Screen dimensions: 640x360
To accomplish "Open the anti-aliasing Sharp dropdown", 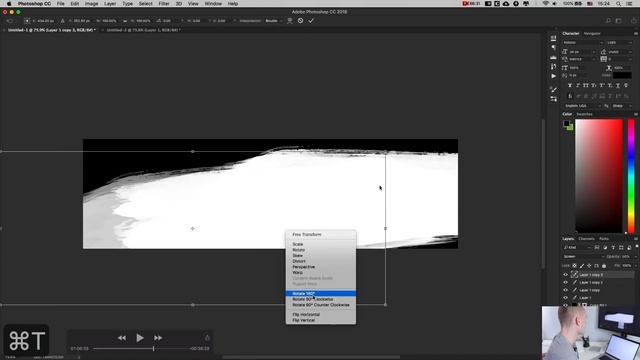I will 622,106.
